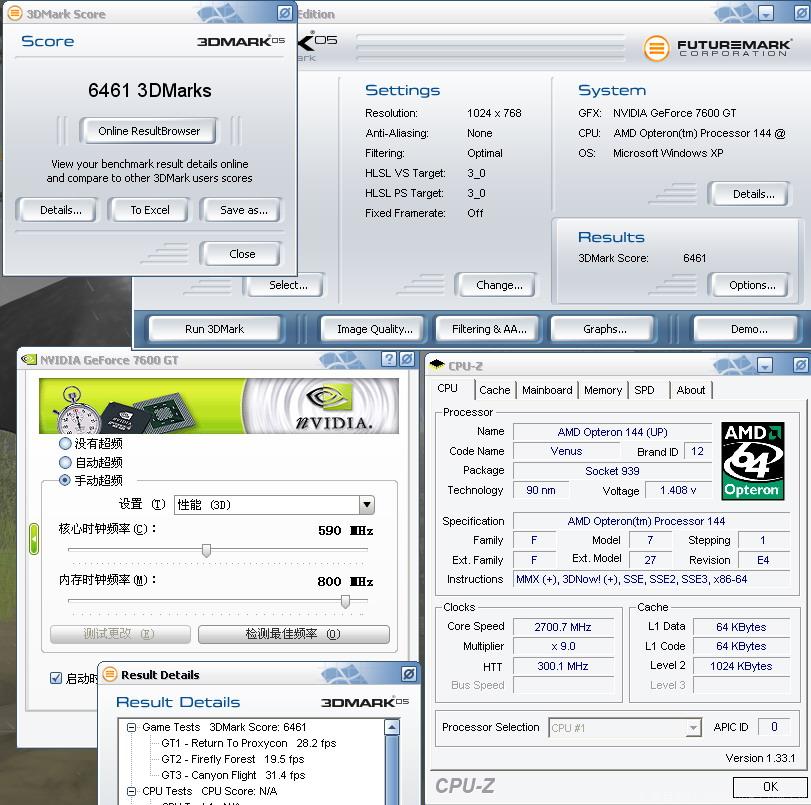Open the settings dropdown showing (3D)
This screenshot has height=805, width=811.
click(367, 504)
